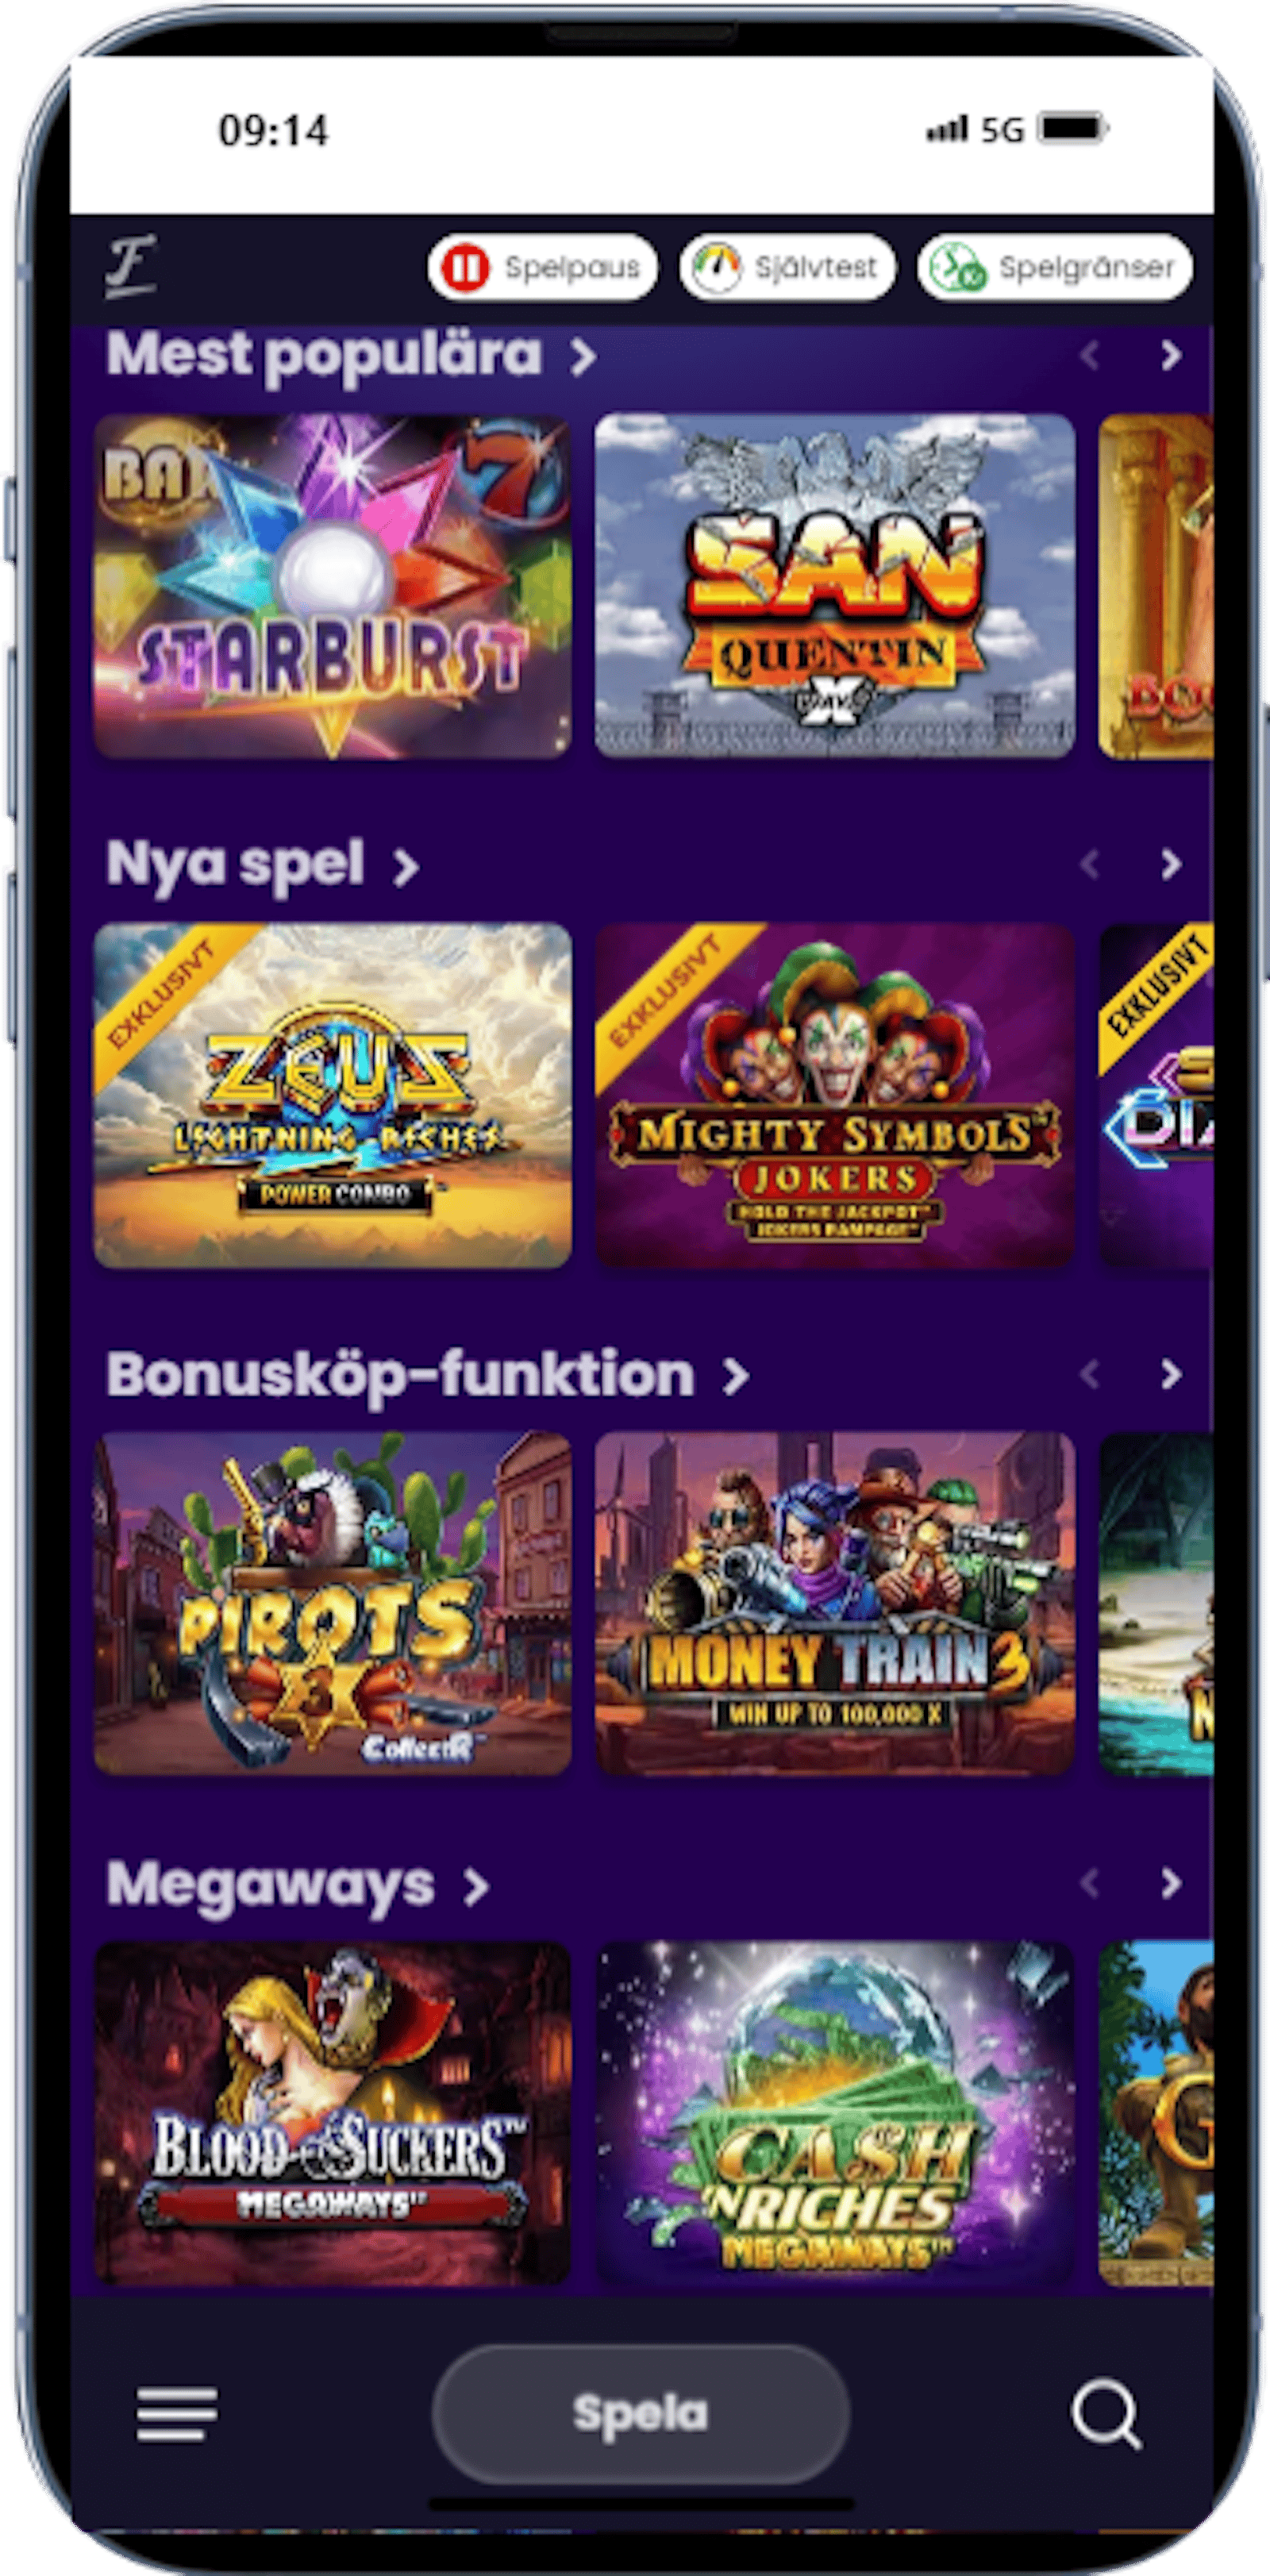Advance the Megaways carousel right arrow
Viewport: 1270px width, 2576px height.
pyautogui.click(x=1171, y=1884)
